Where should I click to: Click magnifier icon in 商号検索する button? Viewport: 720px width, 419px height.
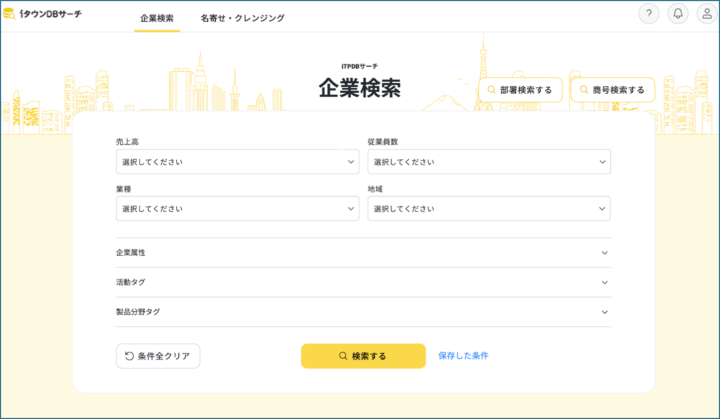tap(583, 90)
